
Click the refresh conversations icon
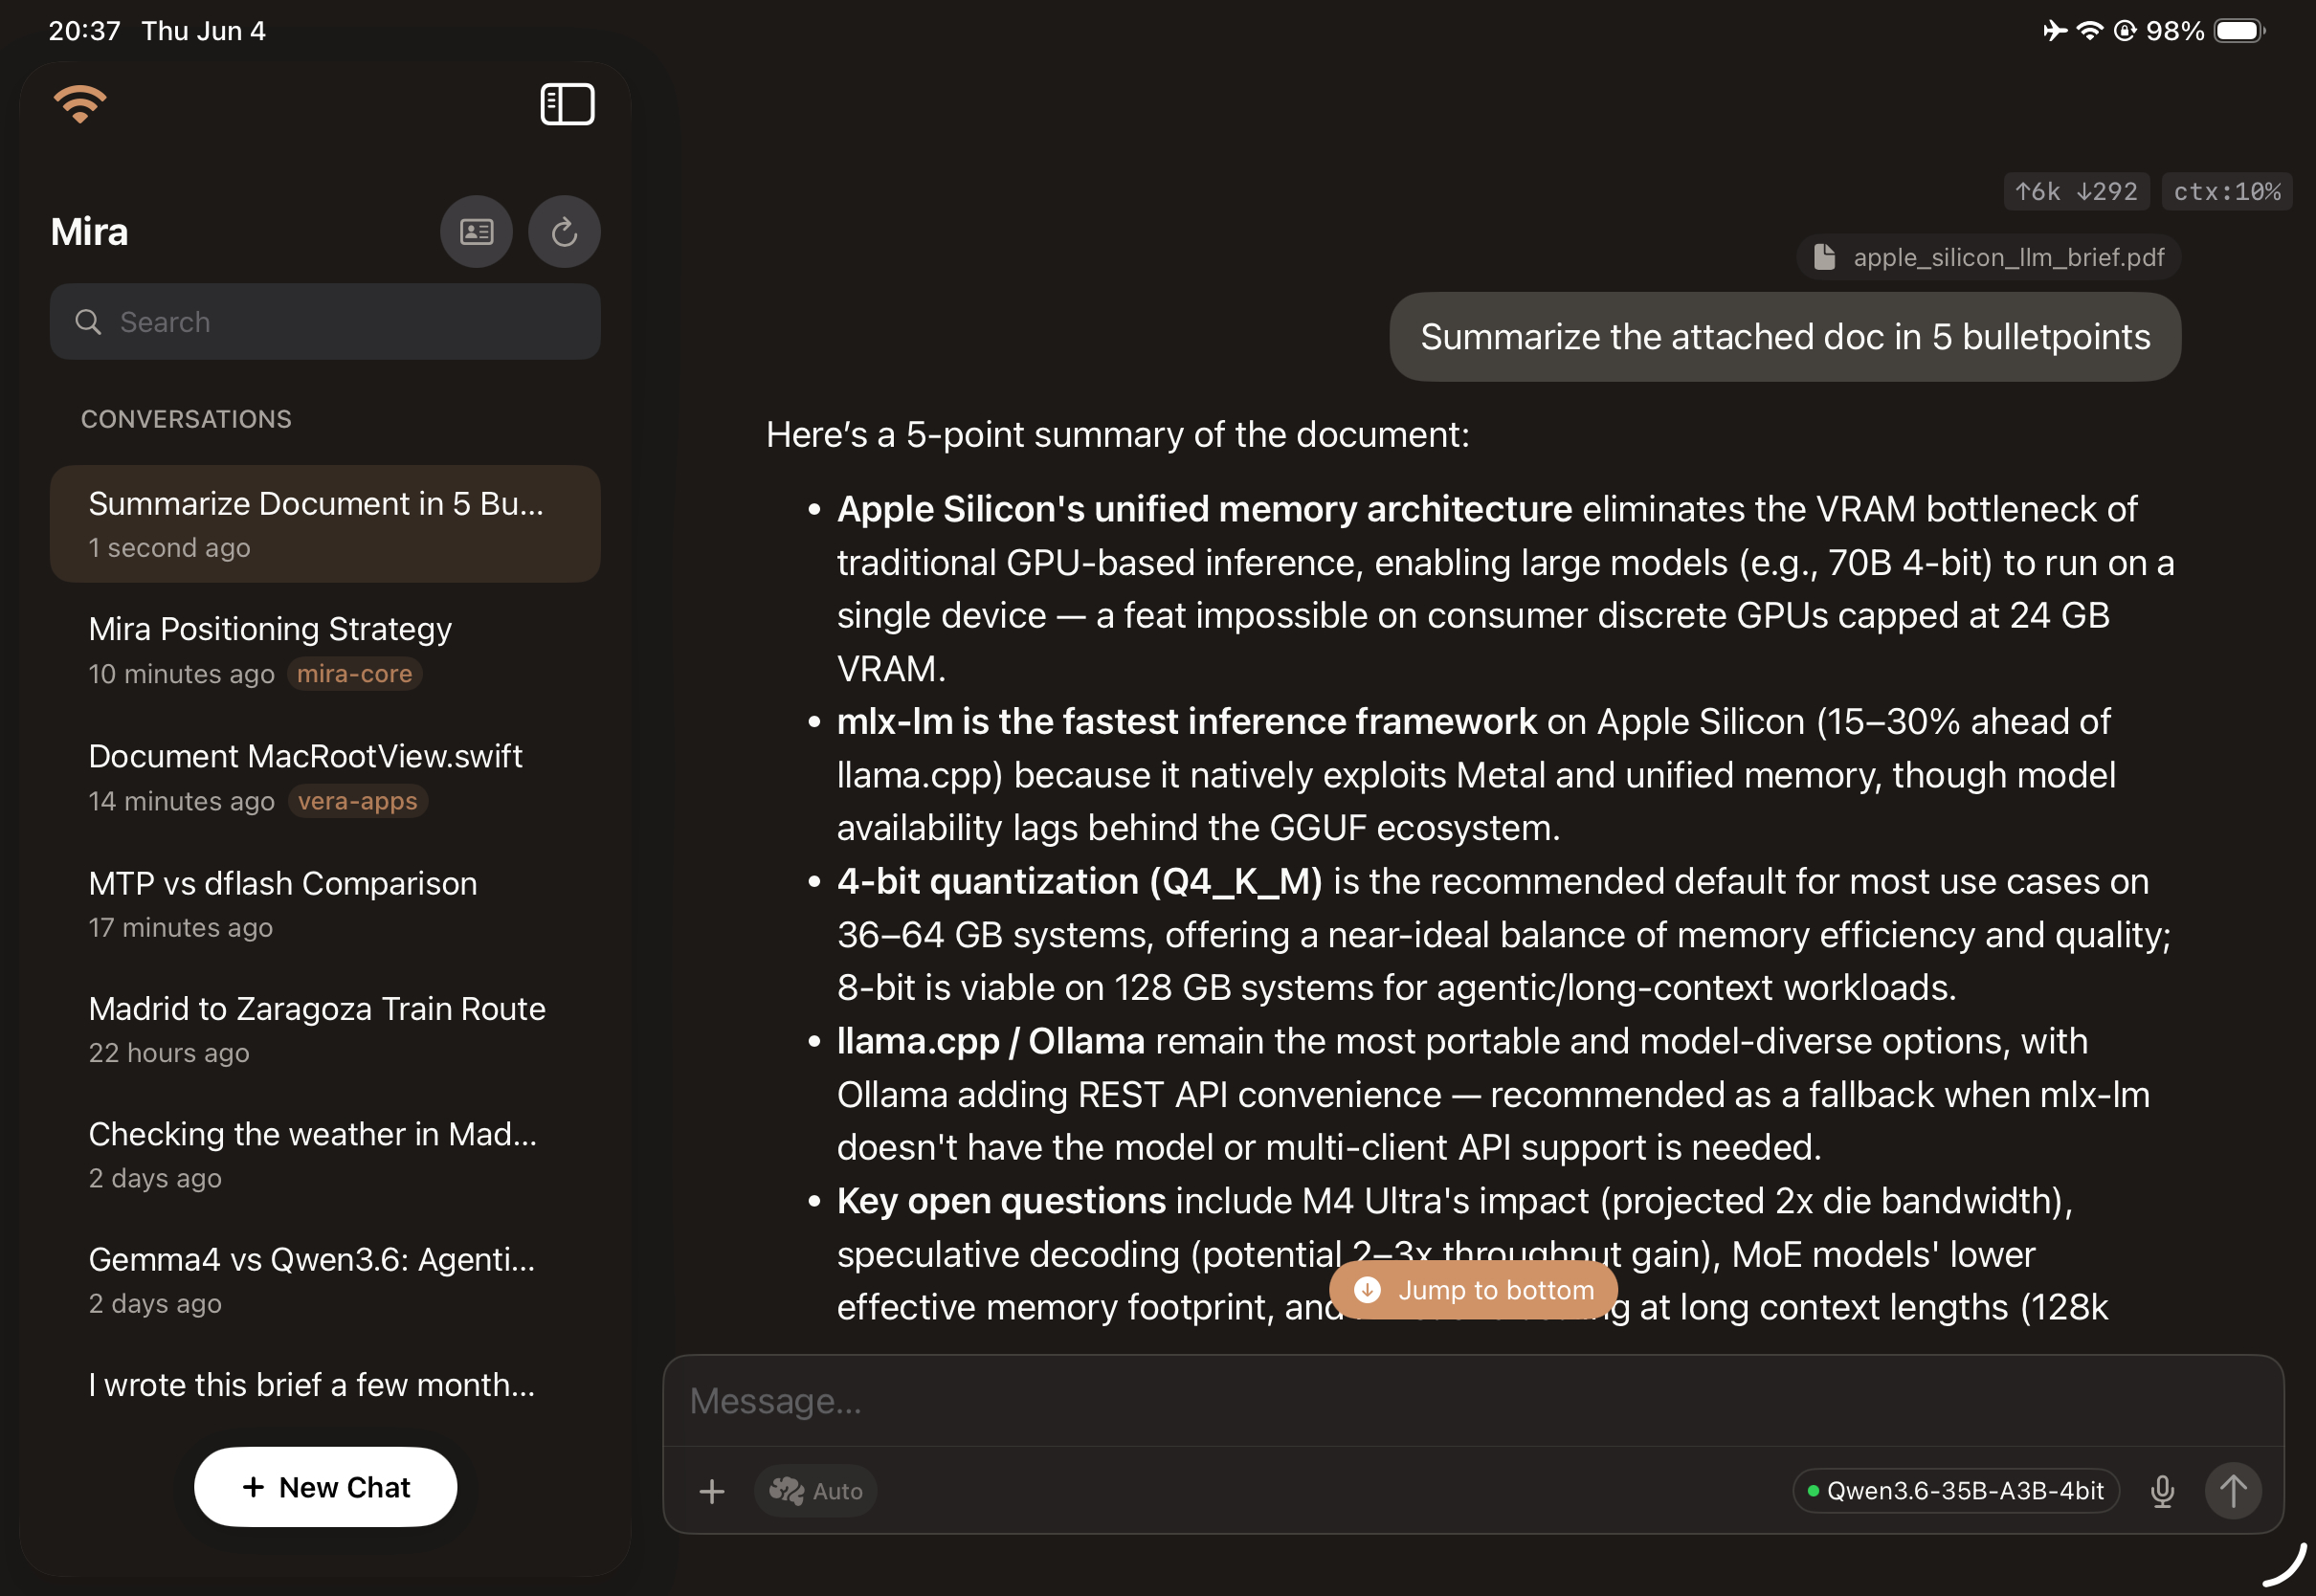tap(564, 232)
